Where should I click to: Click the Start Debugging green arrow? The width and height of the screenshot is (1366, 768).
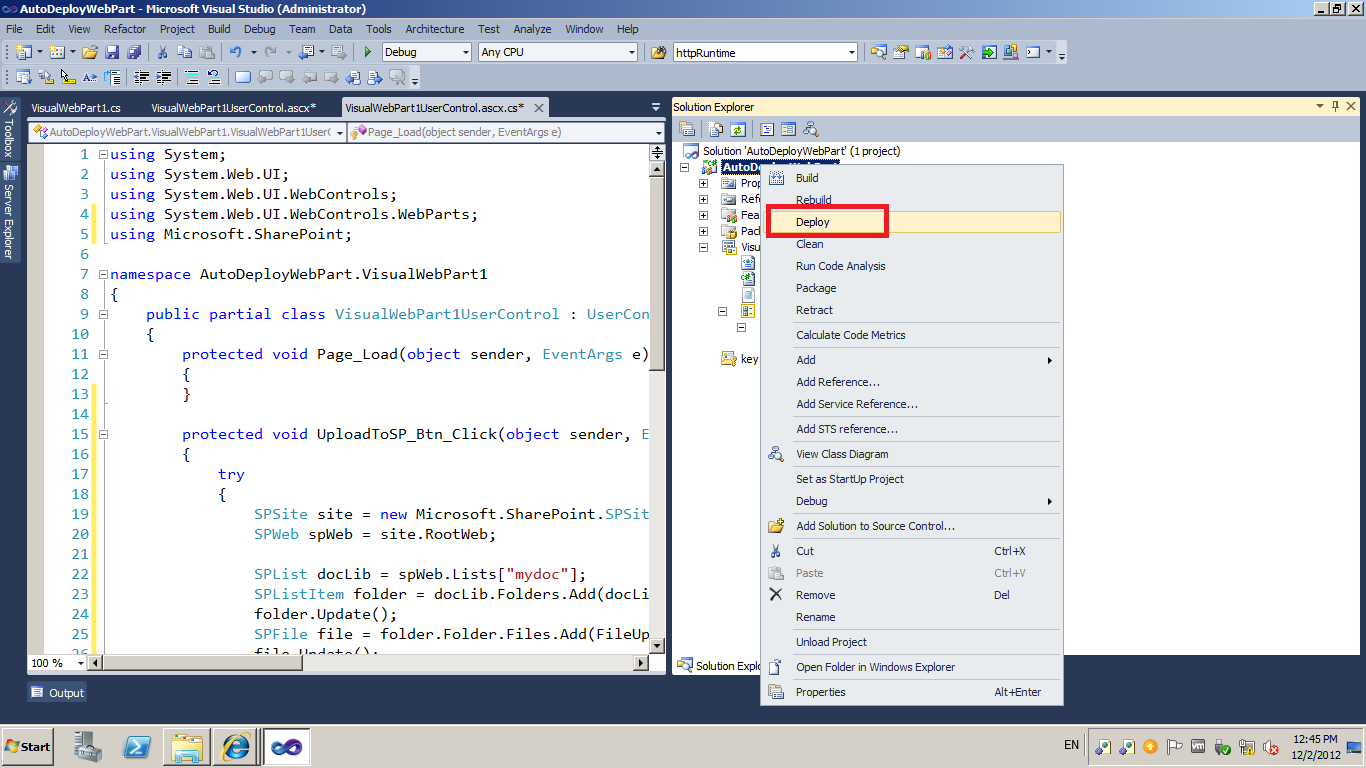(366, 52)
